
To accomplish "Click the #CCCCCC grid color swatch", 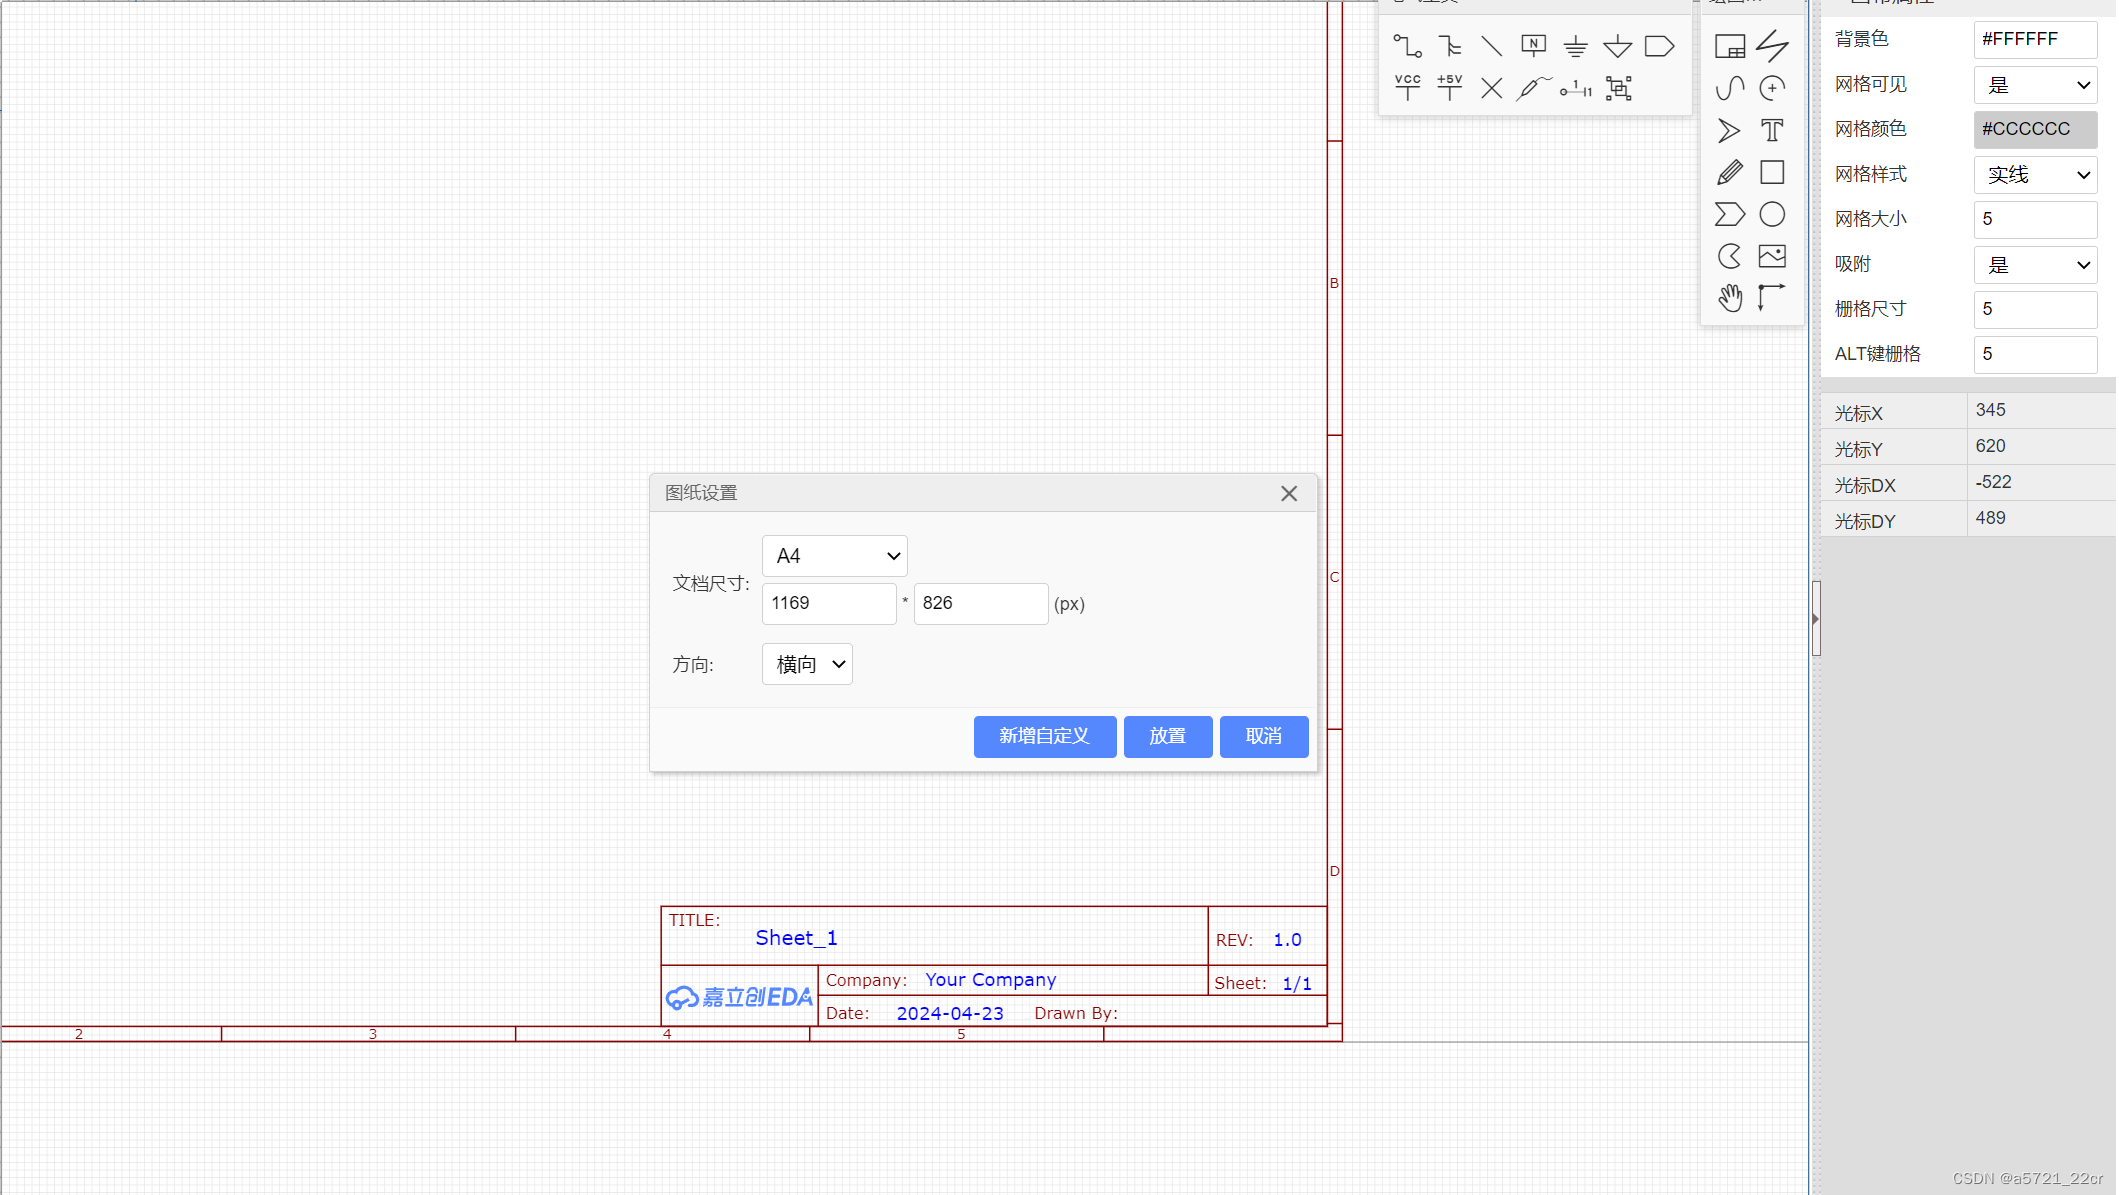I will [x=2035, y=129].
